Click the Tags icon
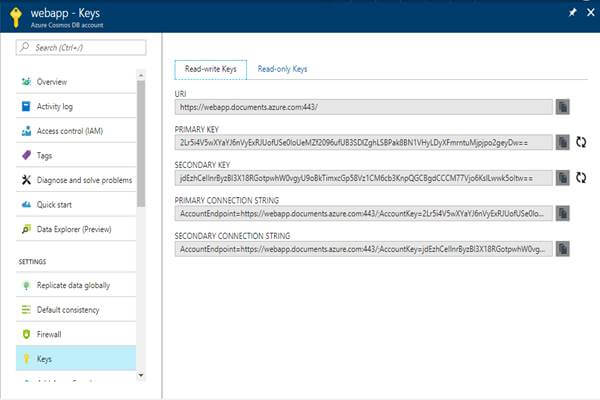 pos(26,155)
